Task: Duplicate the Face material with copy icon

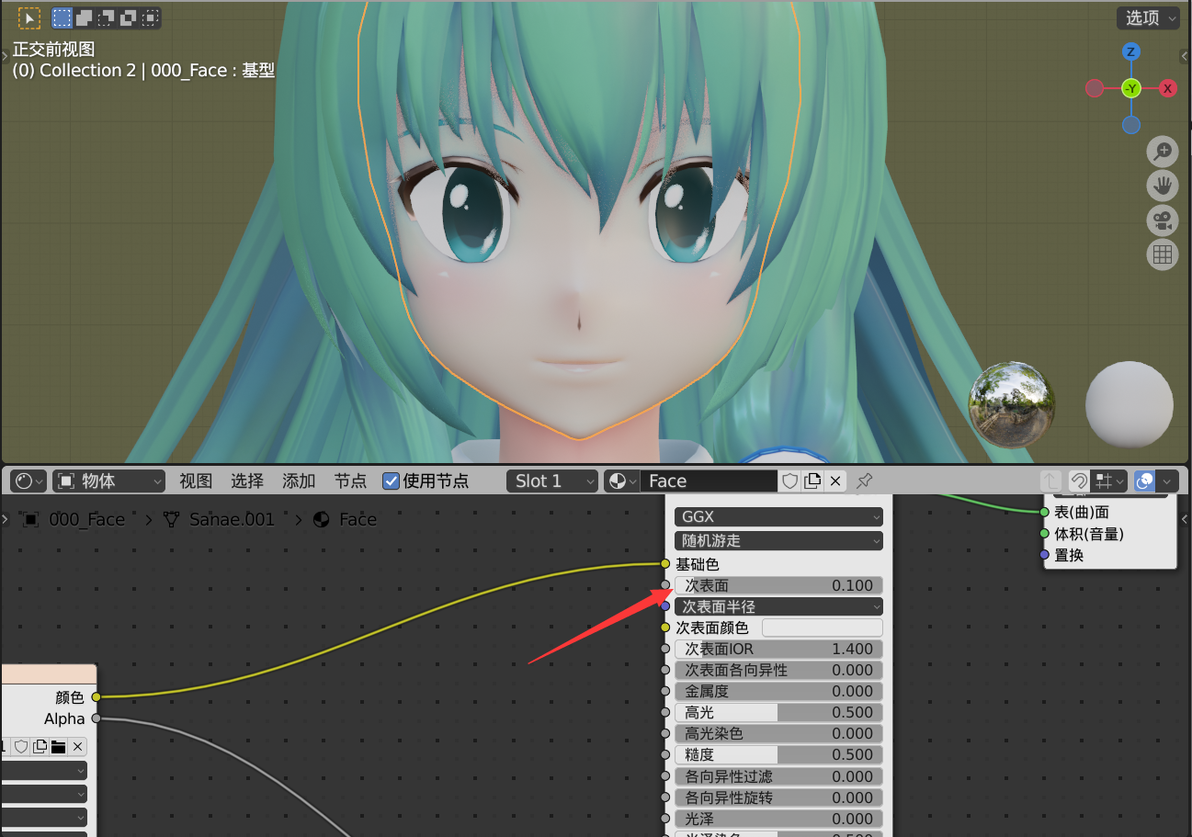Action: point(813,481)
